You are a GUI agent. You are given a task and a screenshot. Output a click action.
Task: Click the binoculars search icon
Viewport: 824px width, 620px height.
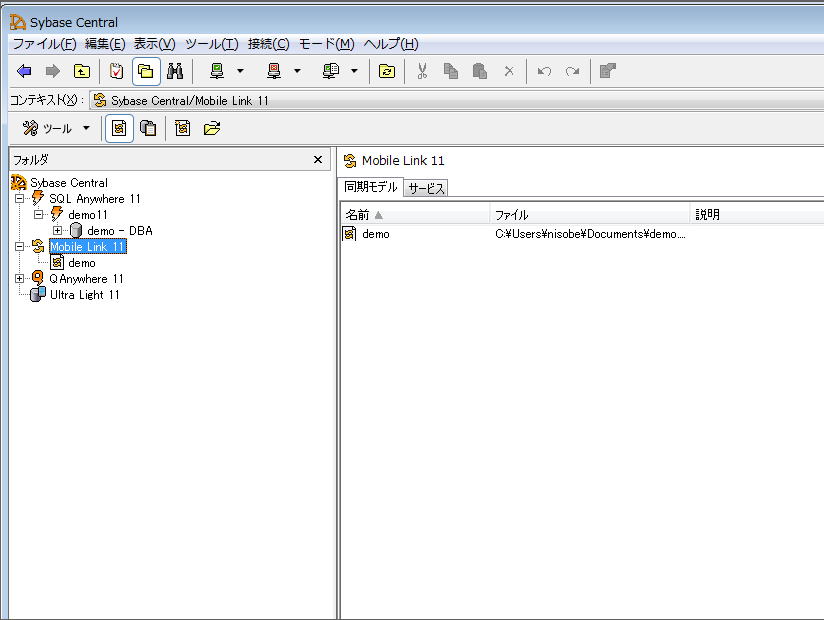175,71
